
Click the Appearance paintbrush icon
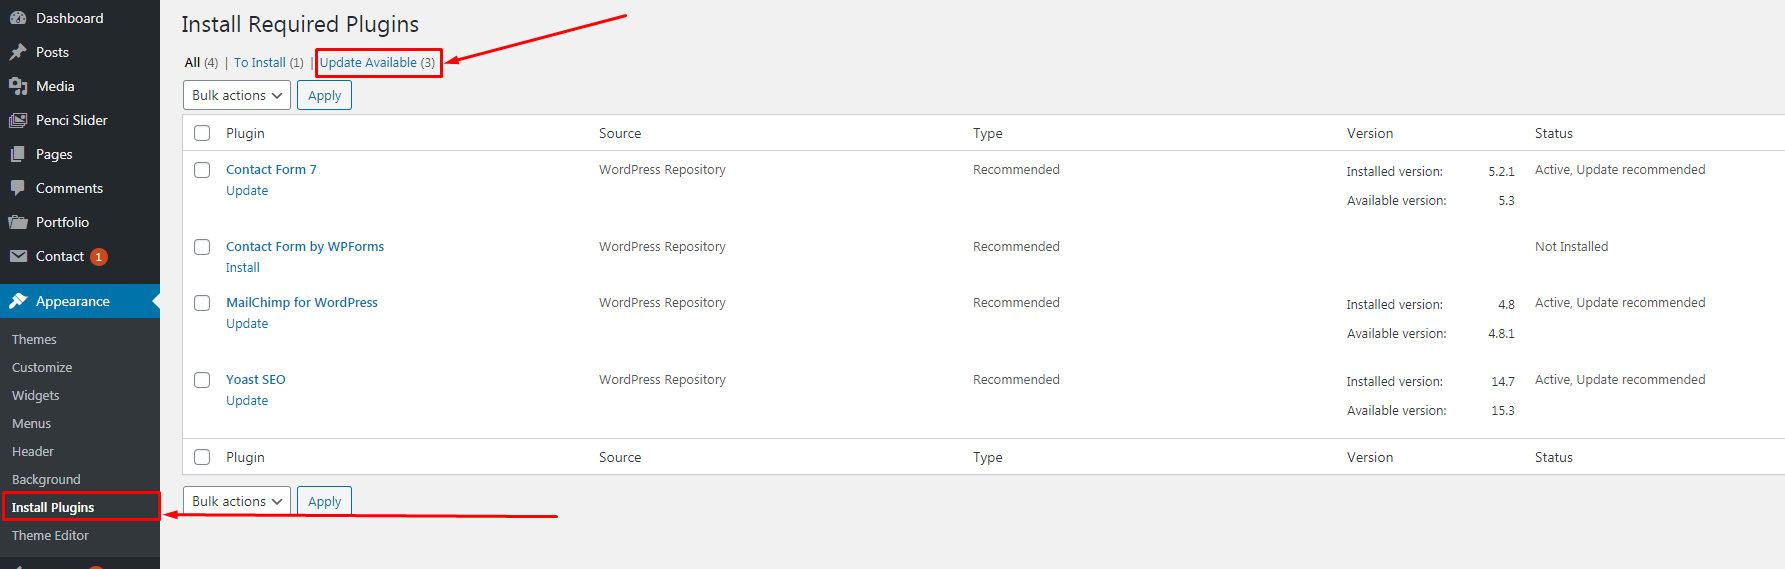tap(18, 301)
